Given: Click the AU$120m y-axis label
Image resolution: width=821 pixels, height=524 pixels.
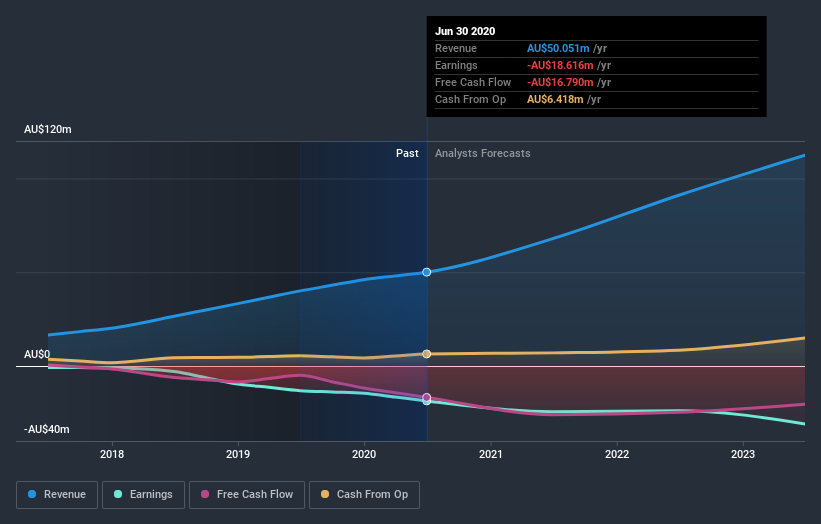Looking at the screenshot, I should [48, 129].
